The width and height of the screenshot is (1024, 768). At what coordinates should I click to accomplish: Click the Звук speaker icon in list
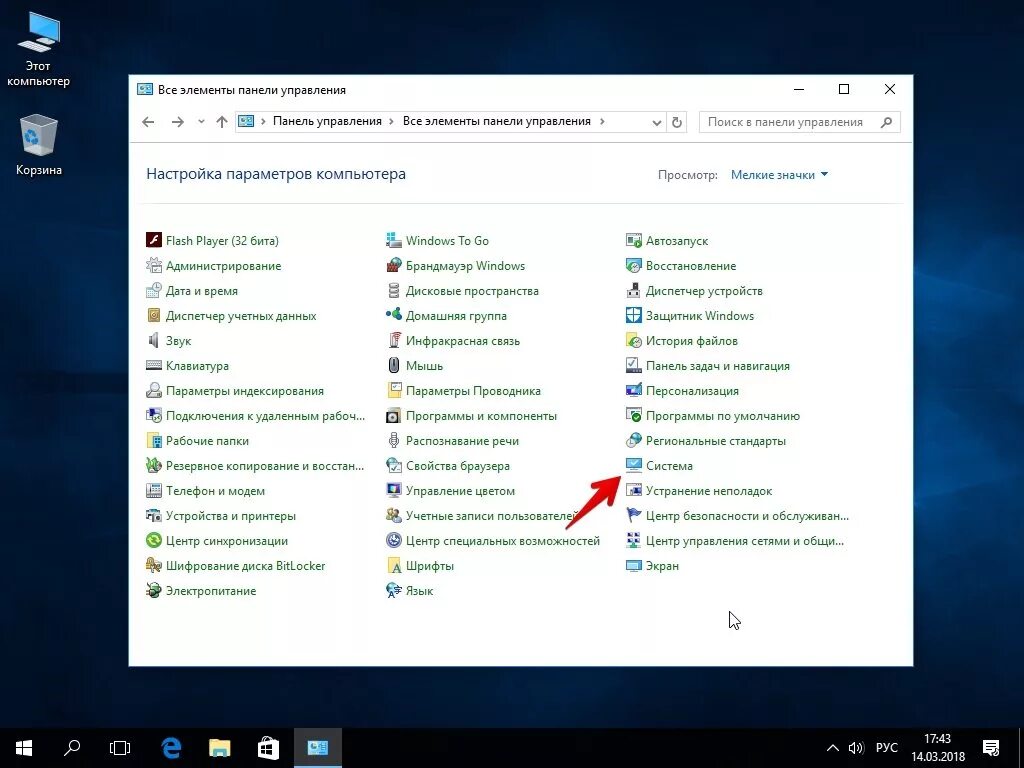tap(153, 340)
